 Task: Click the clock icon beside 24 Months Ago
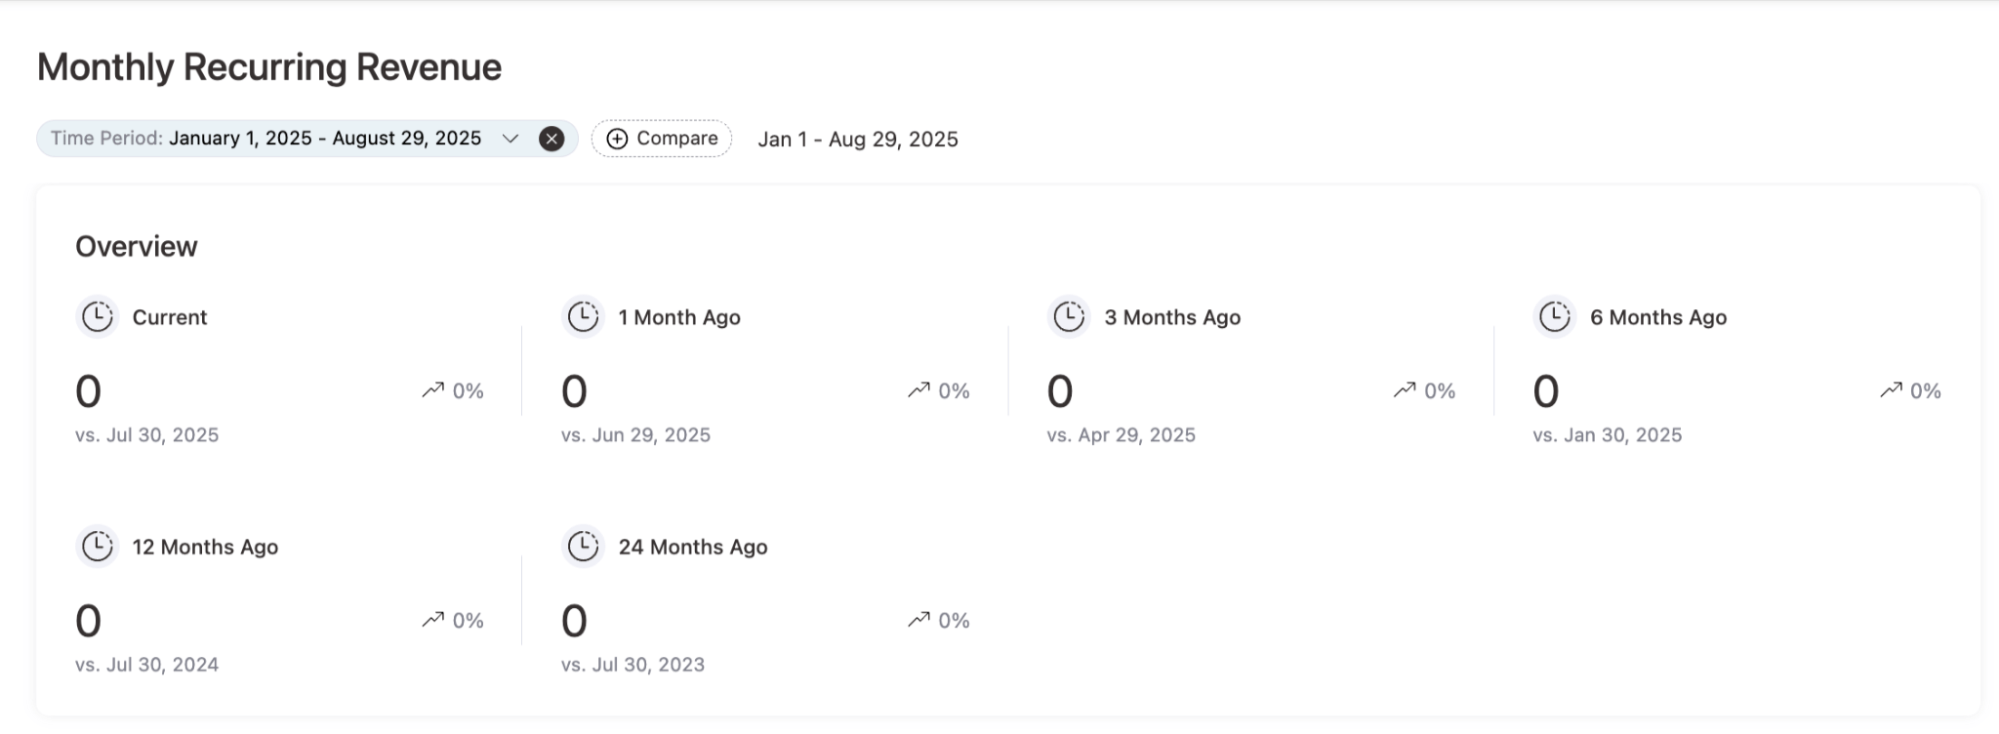[583, 547]
